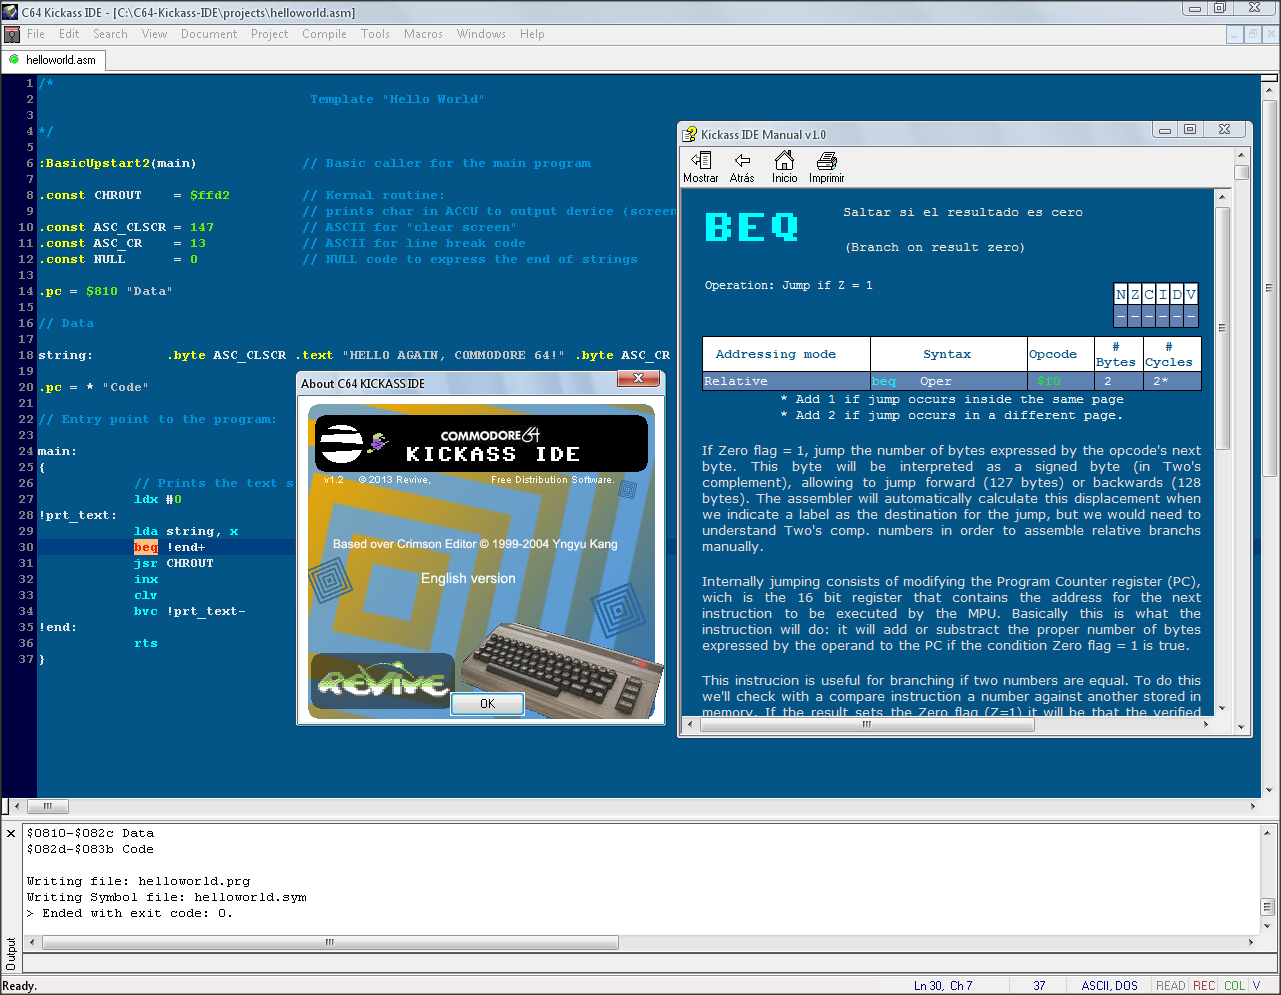Click the COL status bar indicator

(x=1235, y=986)
